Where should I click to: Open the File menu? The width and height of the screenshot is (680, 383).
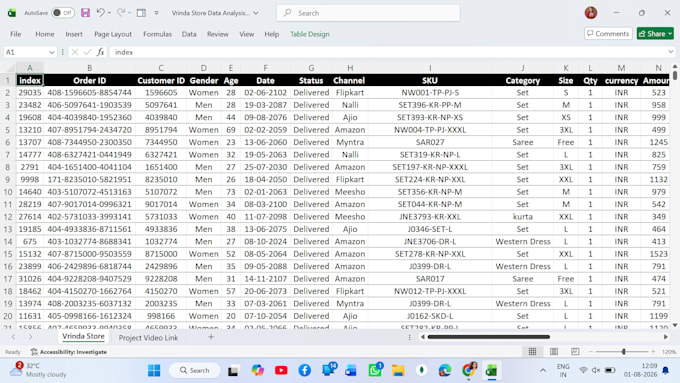coord(16,34)
